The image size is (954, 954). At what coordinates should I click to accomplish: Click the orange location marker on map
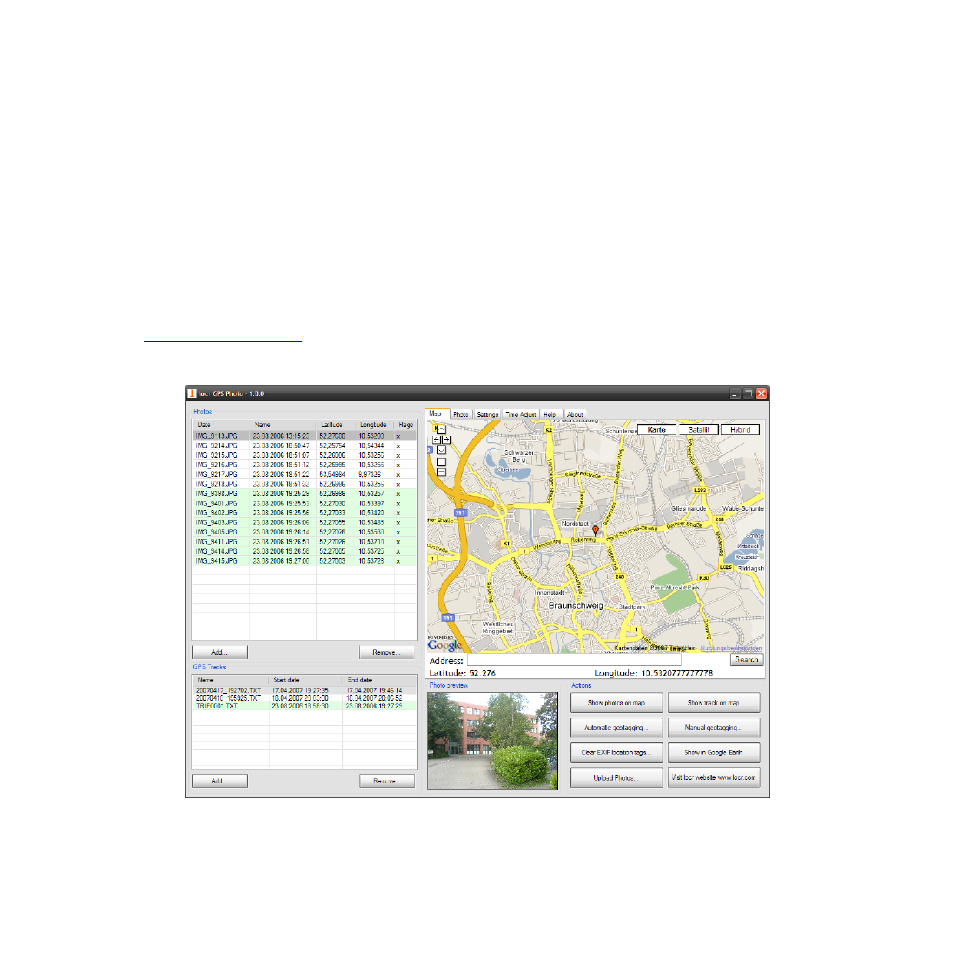596,530
